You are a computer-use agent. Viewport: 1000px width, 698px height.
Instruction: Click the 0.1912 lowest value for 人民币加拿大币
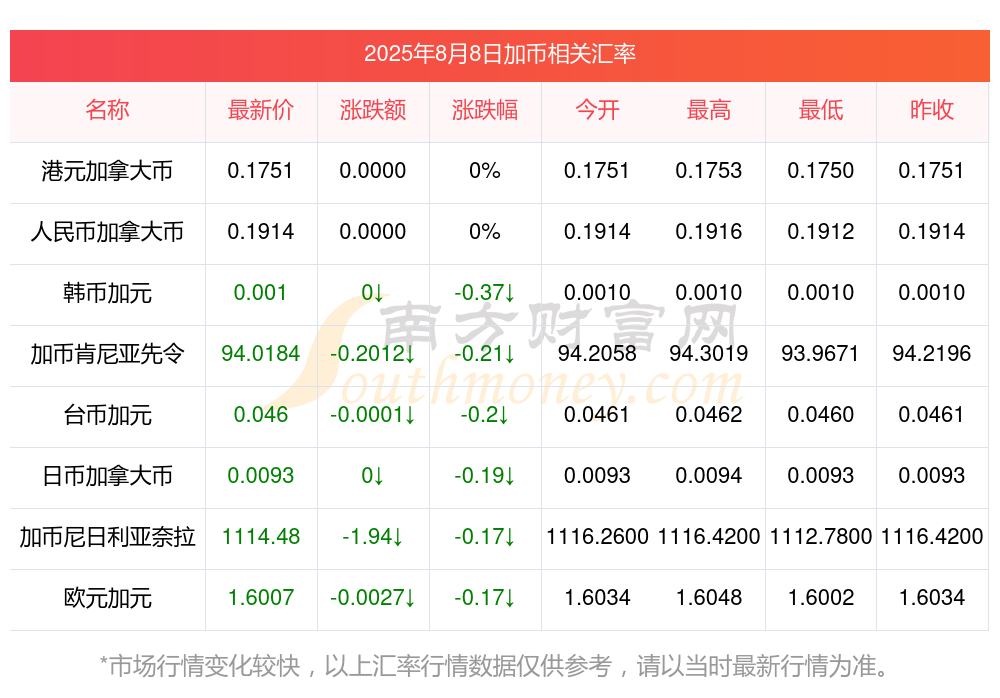[x=821, y=231]
